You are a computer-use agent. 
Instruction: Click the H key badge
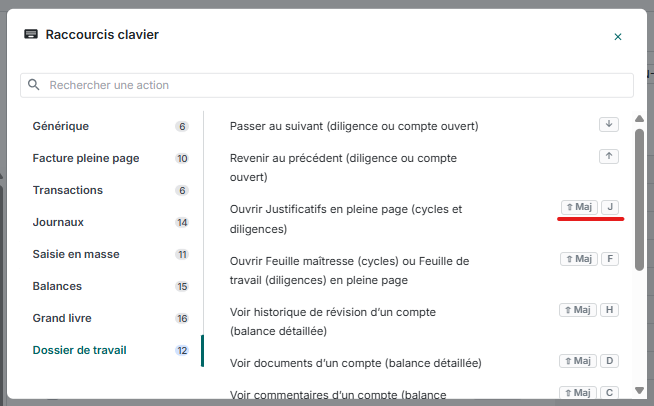coord(611,310)
